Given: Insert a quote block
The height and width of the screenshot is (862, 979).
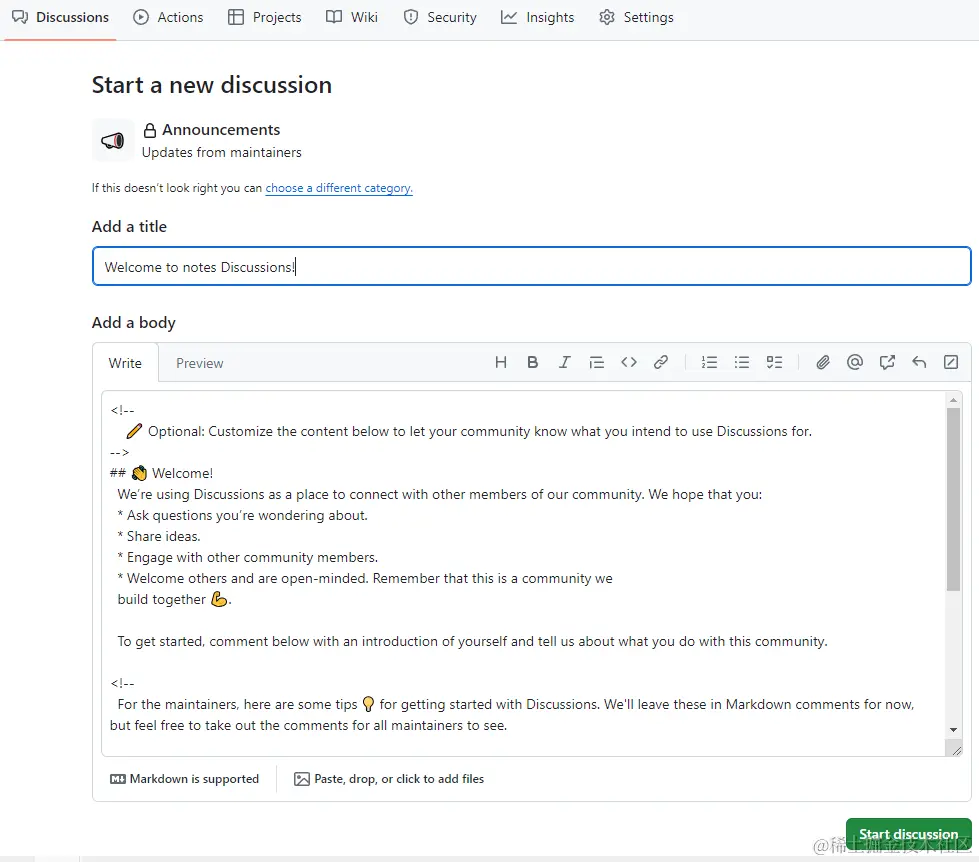Looking at the screenshot, I should click(596, 363).
